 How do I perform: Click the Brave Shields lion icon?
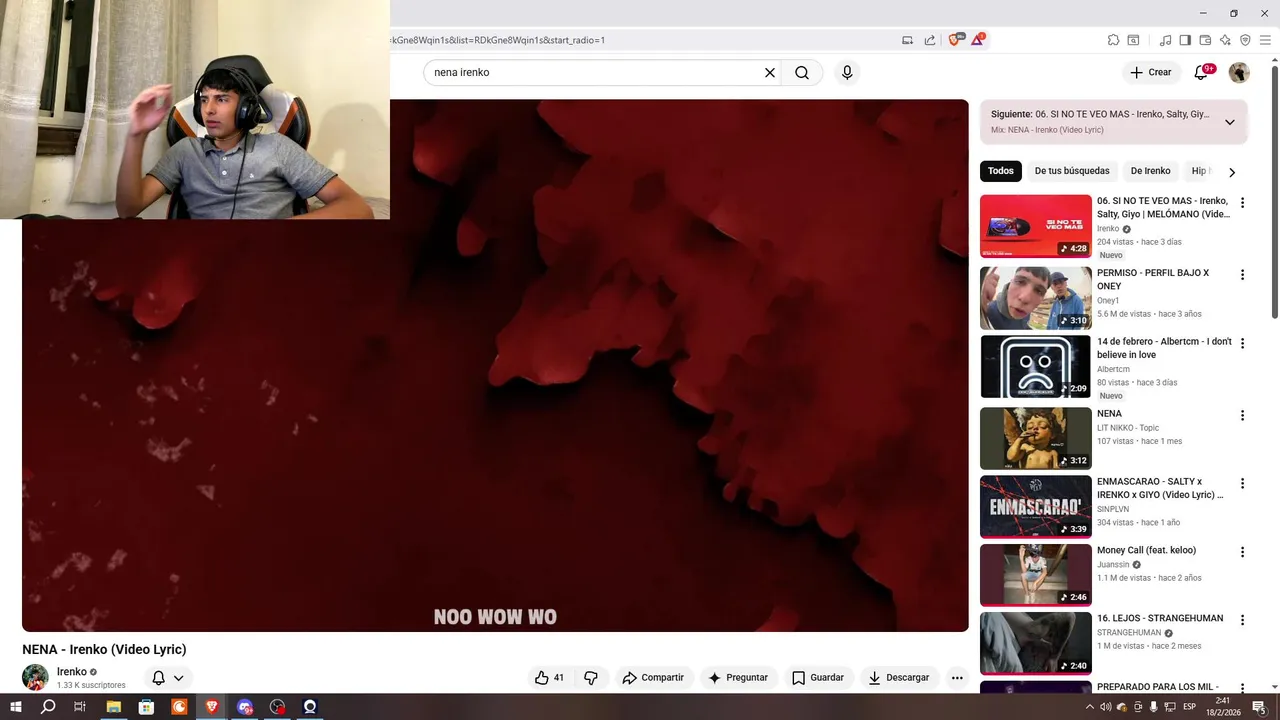pos(954,40)
